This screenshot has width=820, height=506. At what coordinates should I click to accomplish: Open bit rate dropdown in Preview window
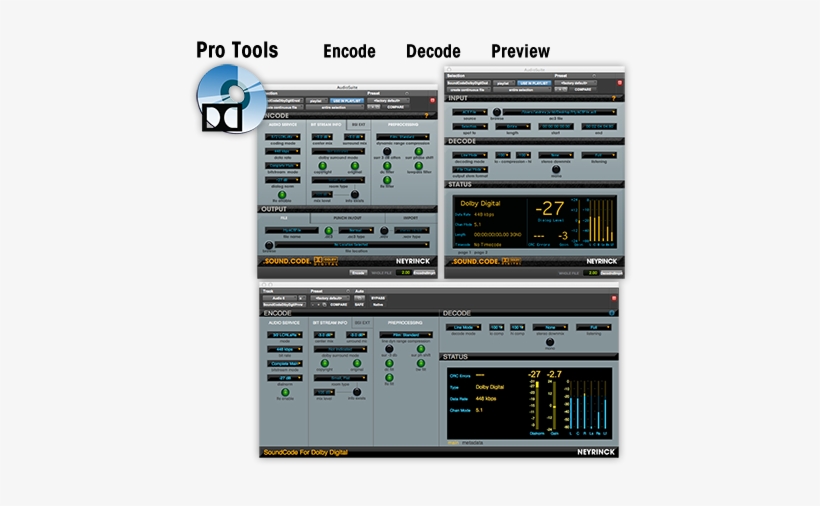pos(285,349)
